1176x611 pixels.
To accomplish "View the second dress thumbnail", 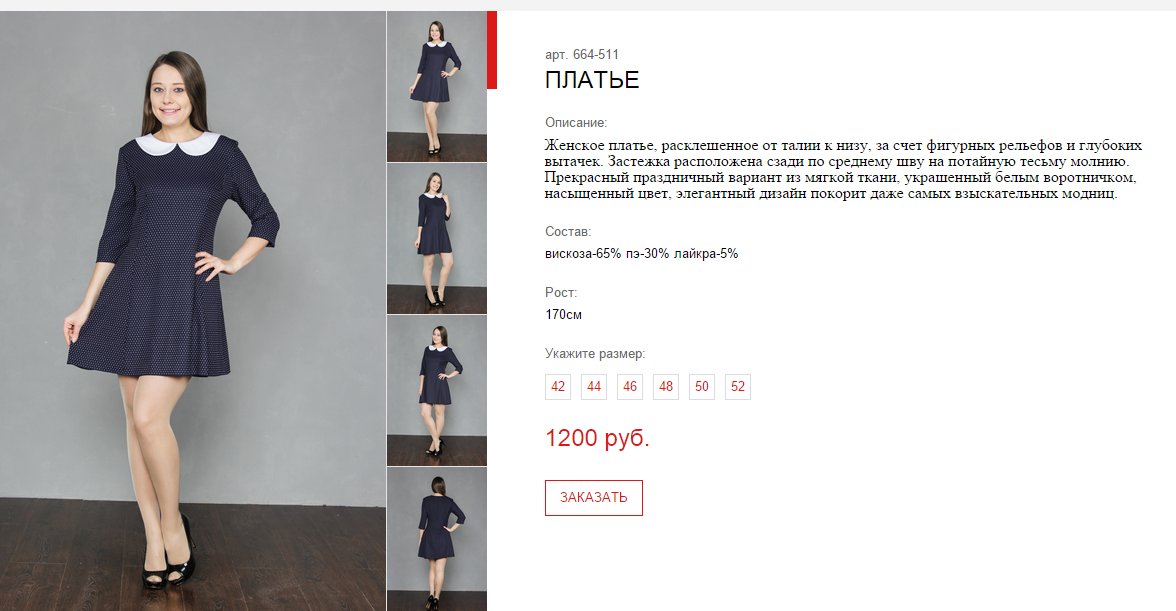I will click(x=436, y=238).
